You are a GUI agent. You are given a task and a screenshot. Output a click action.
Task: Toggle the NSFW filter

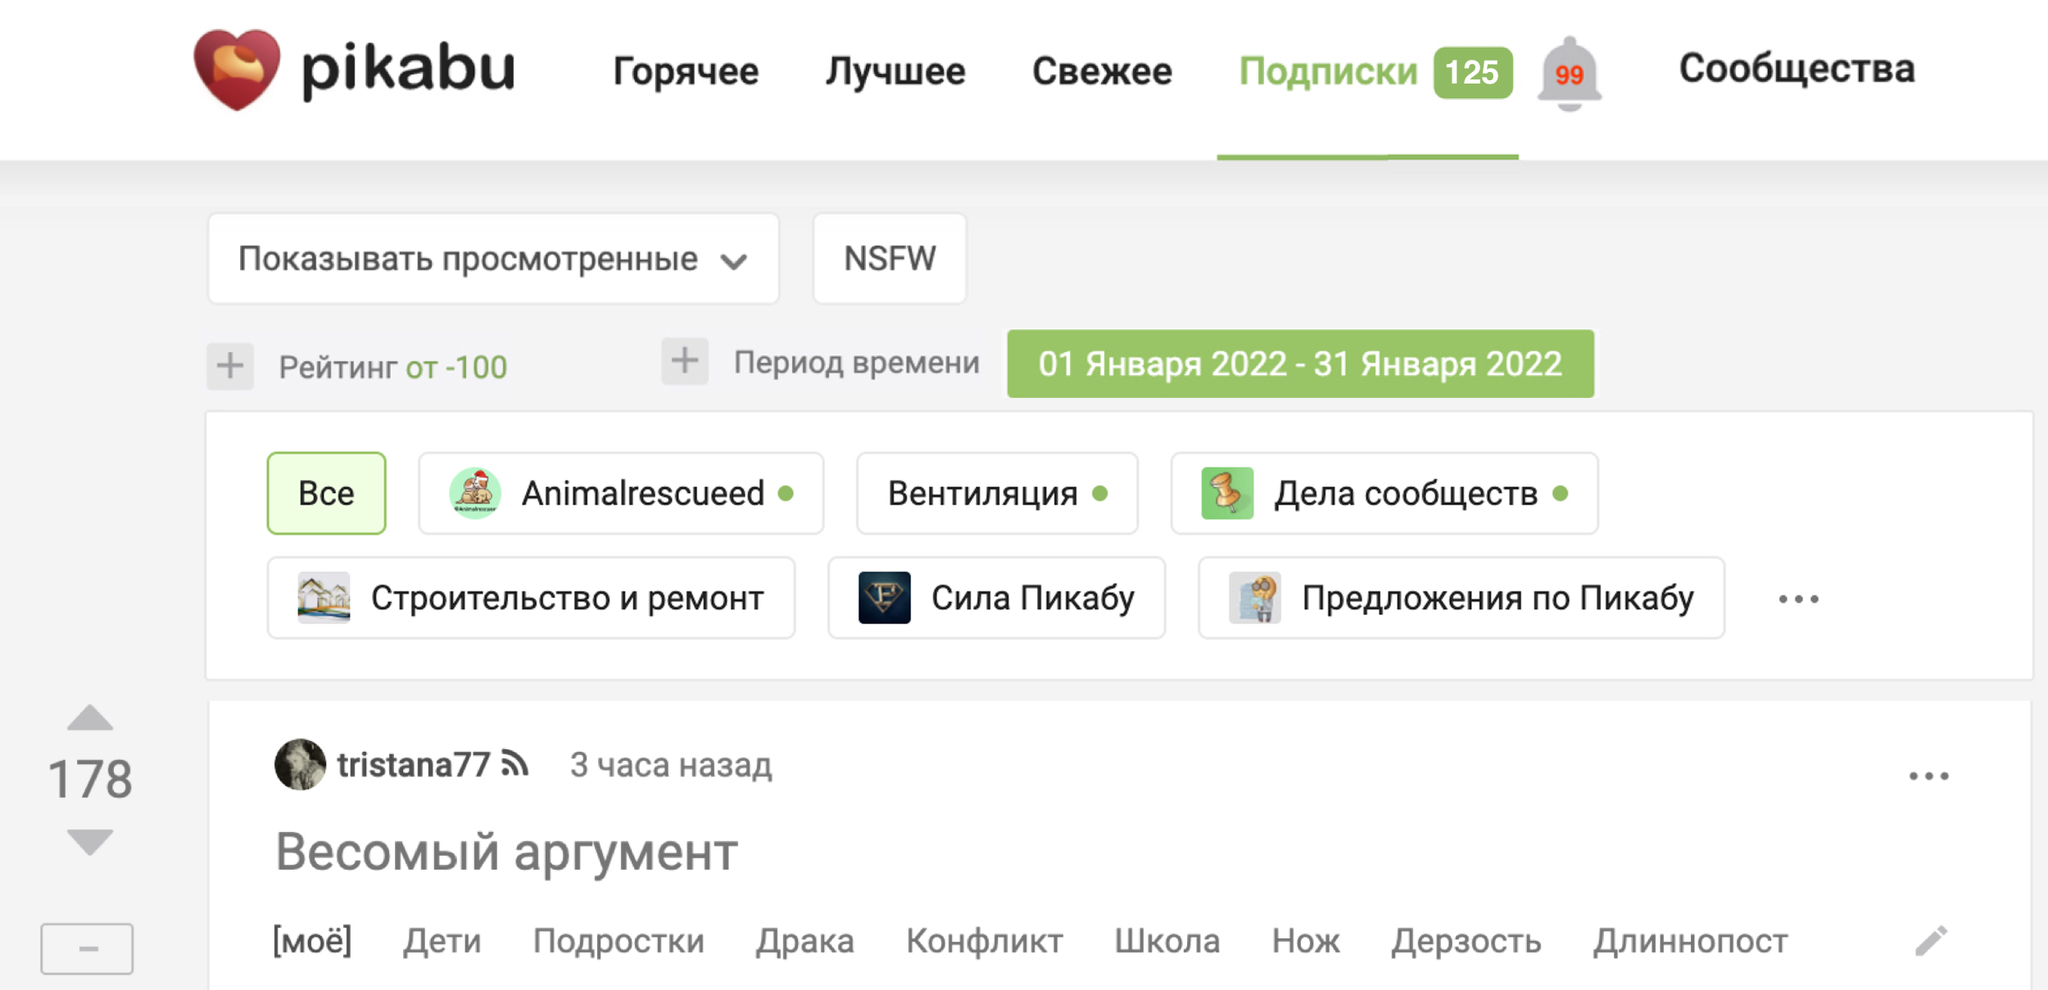tap(889, 259)
